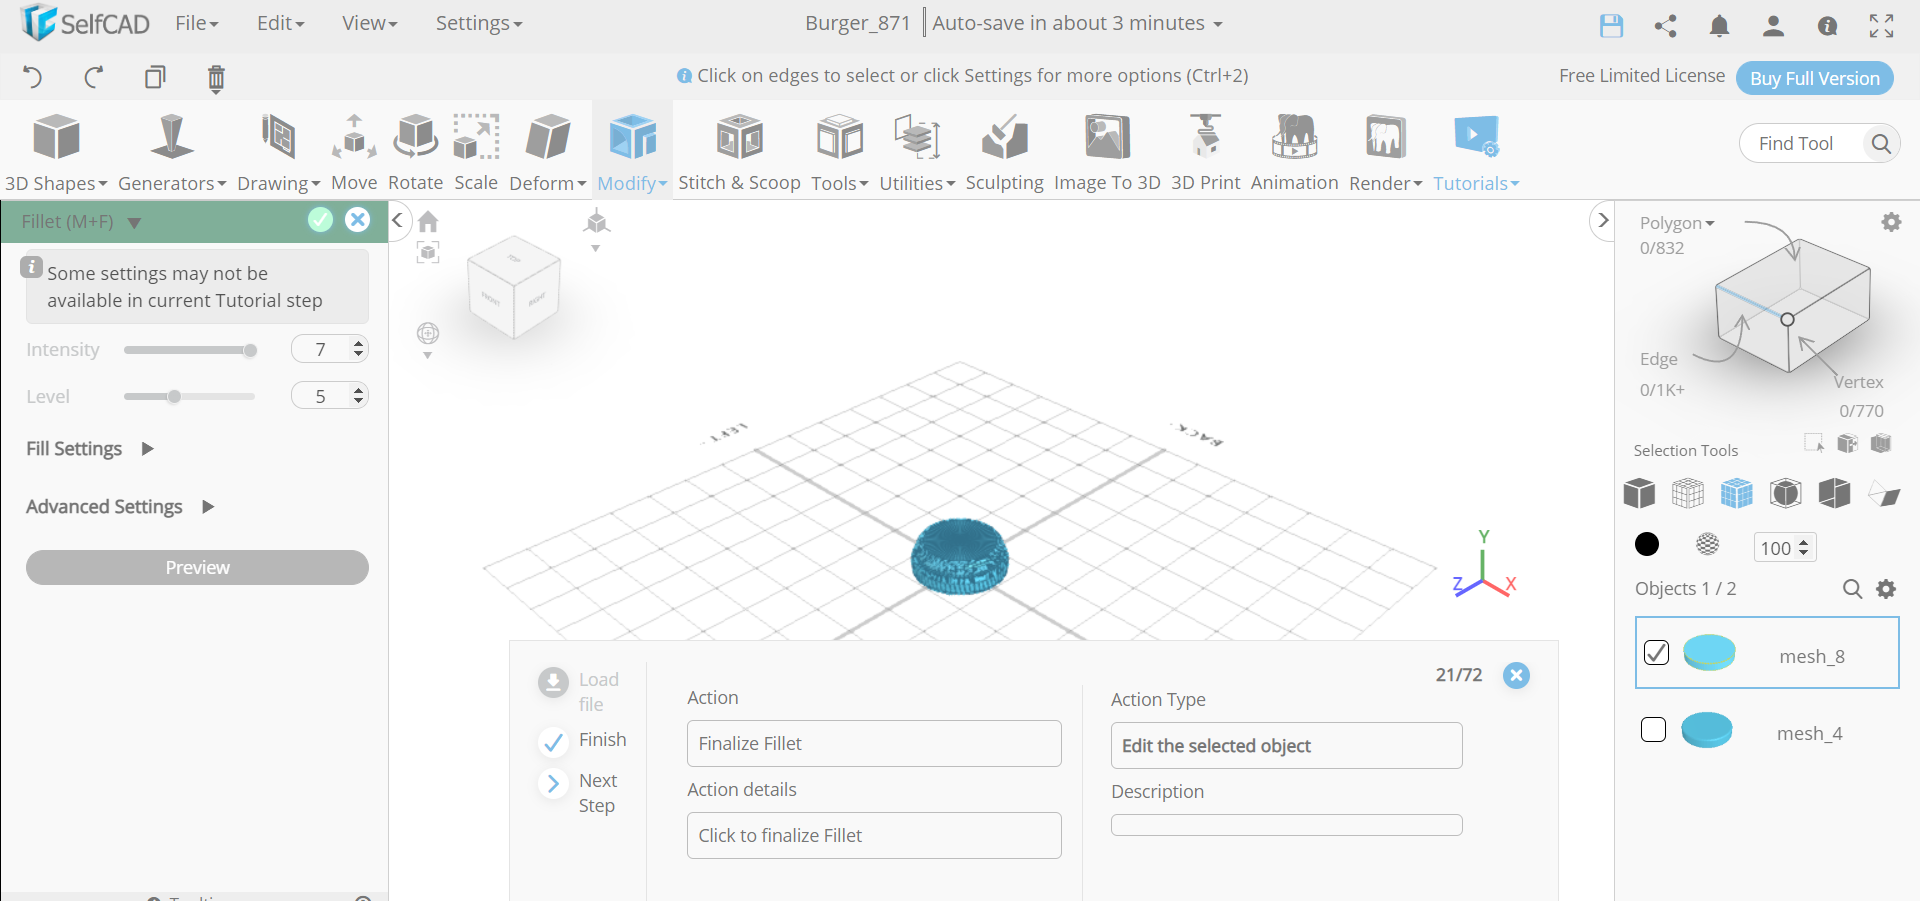Select the Rotate tool
Screen dimensions: 1920x901
(415, 153)
